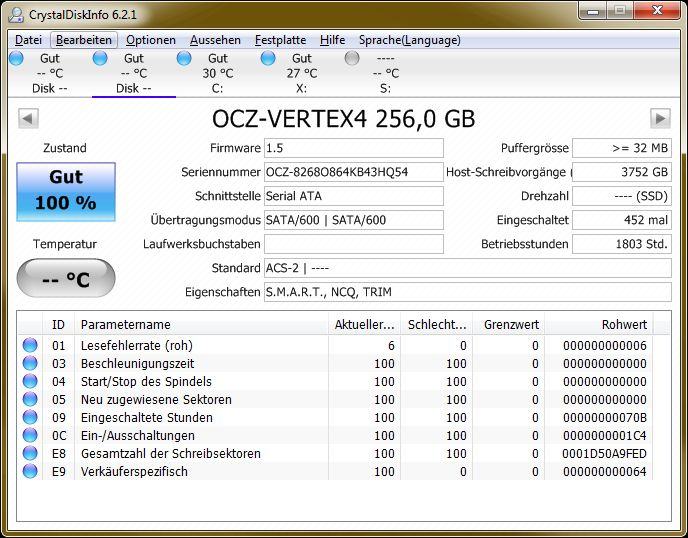Image resolution: width=688 pixels, height=538 pixels.
Task: Click the Seriennummer field
Action: (354, 172)
